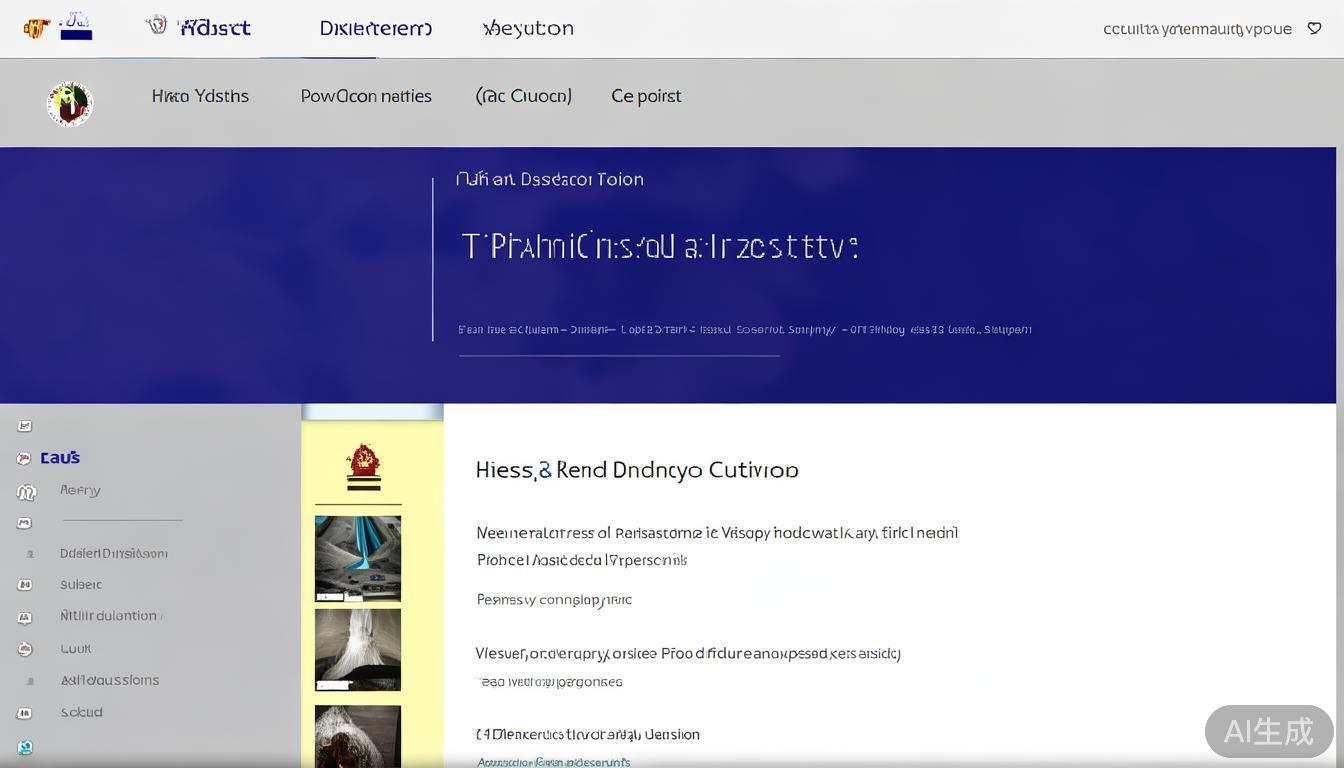Click the heart icon in the top-right corner

pyautogui.click(x=1314, y=29)
